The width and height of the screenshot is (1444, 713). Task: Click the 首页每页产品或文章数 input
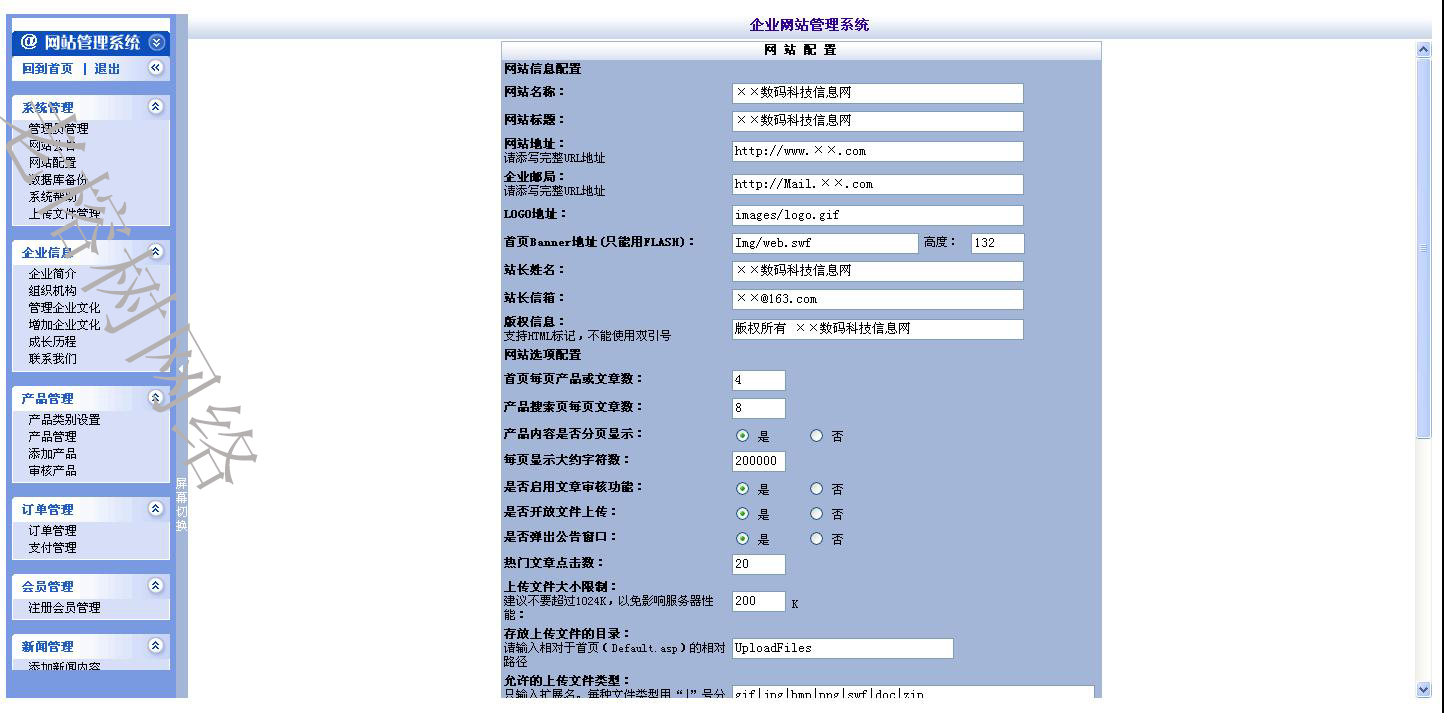759,380
